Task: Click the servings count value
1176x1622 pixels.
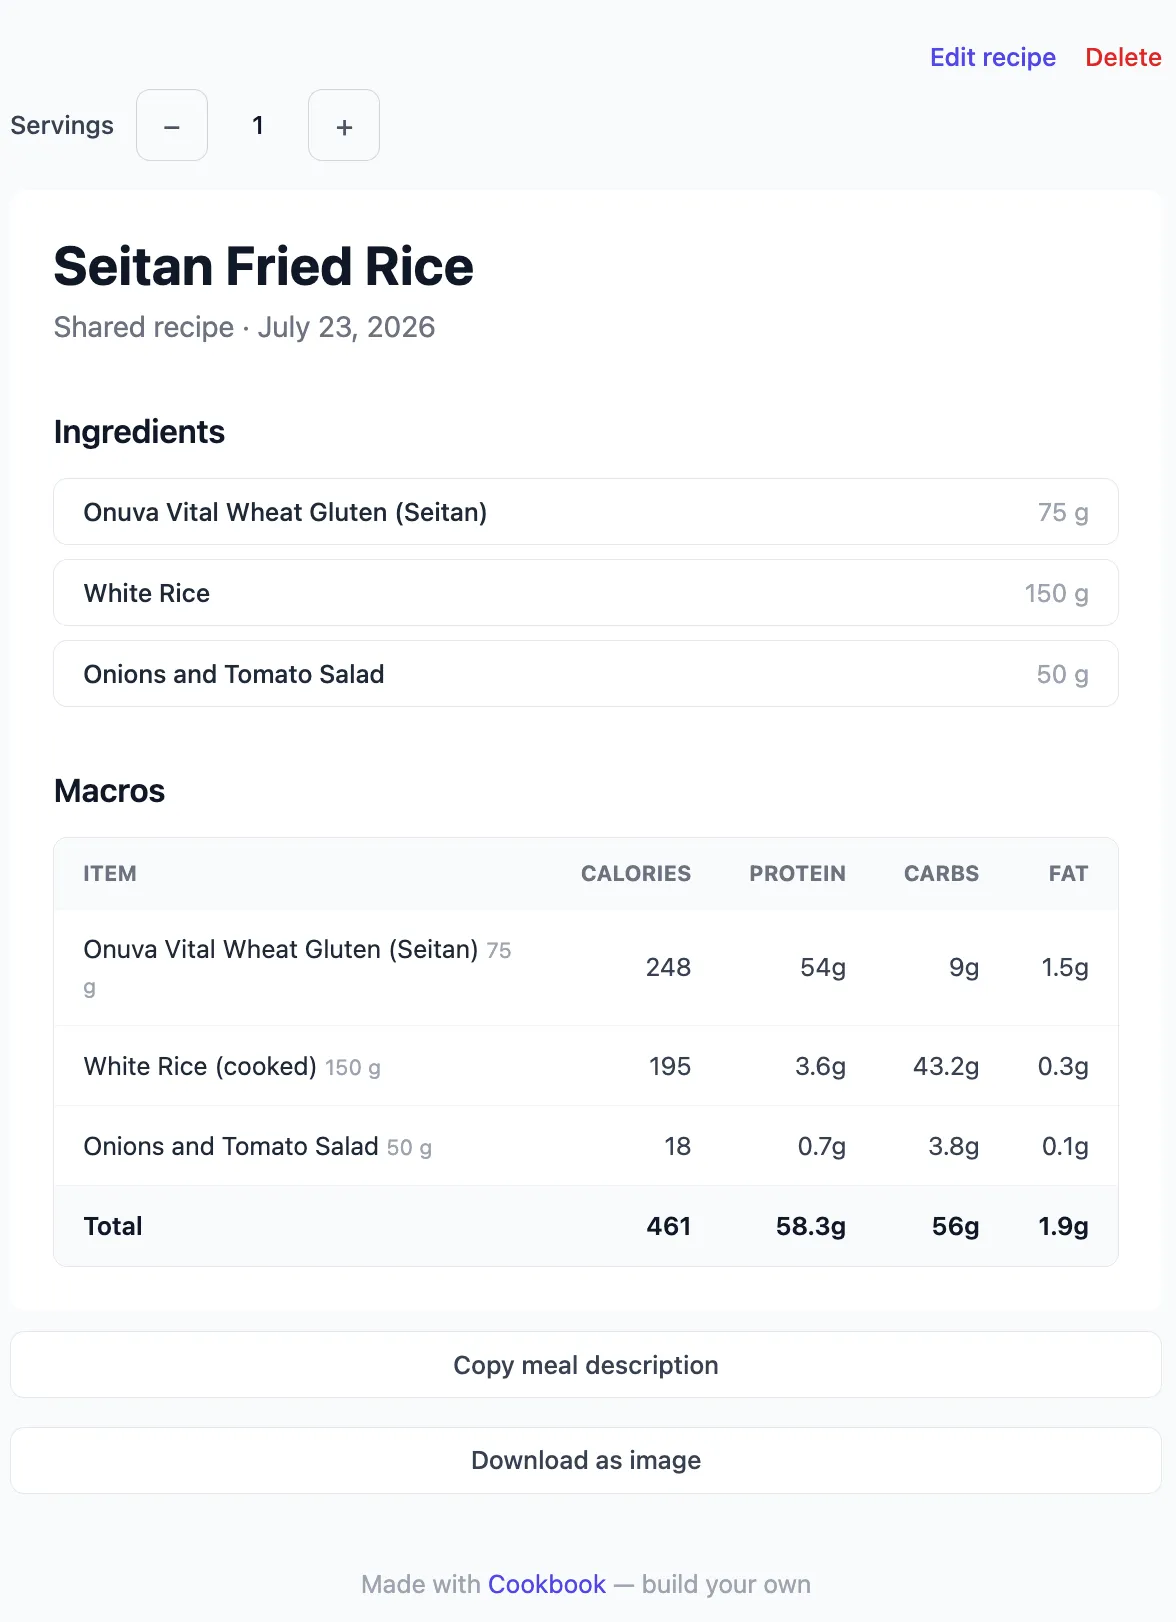Action: pyautogui.click(x=258, y=125)
